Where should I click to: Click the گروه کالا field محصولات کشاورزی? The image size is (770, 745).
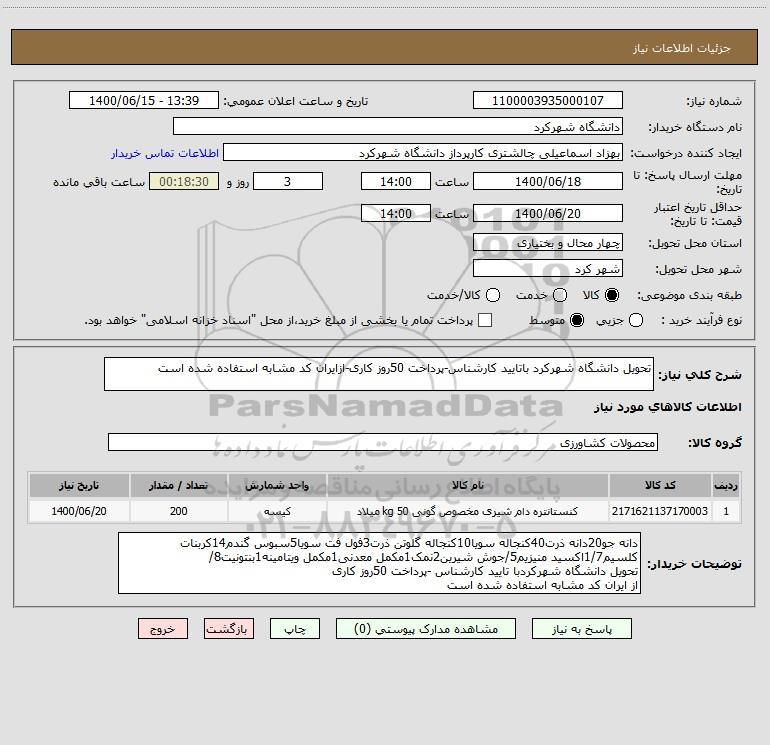[383, 442]
